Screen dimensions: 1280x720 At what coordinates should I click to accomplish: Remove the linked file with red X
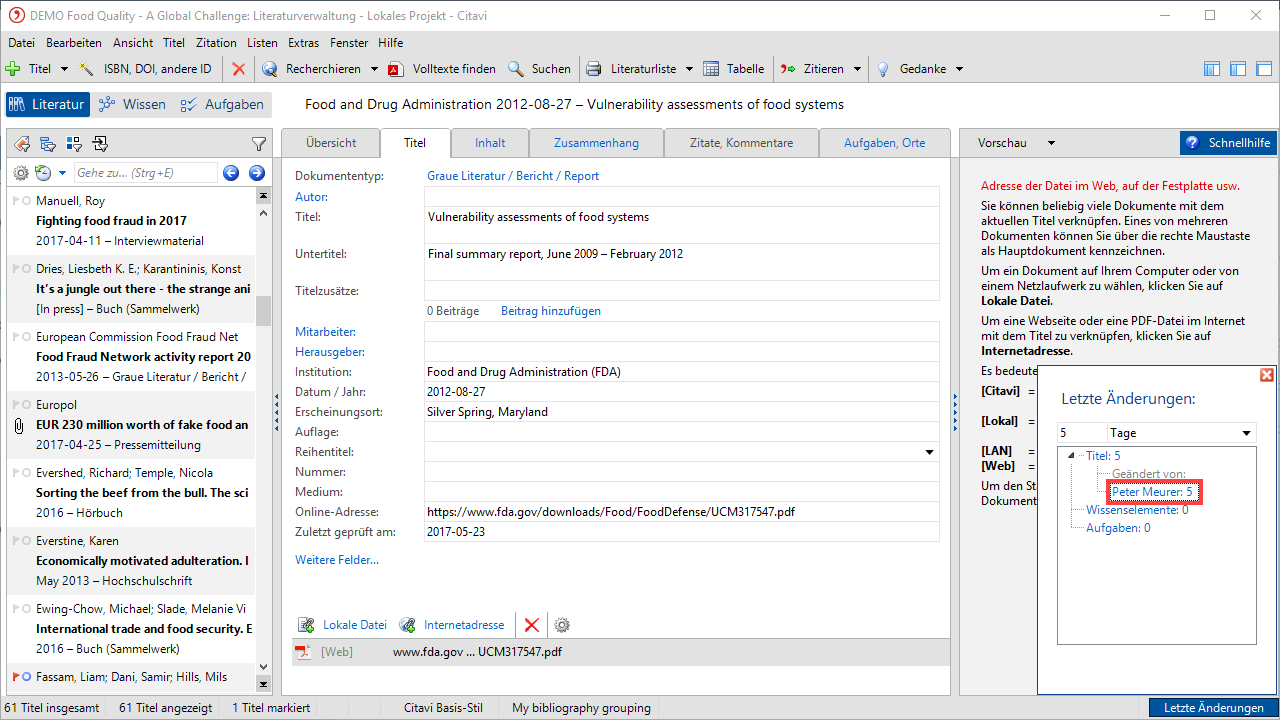click(532, 625)
